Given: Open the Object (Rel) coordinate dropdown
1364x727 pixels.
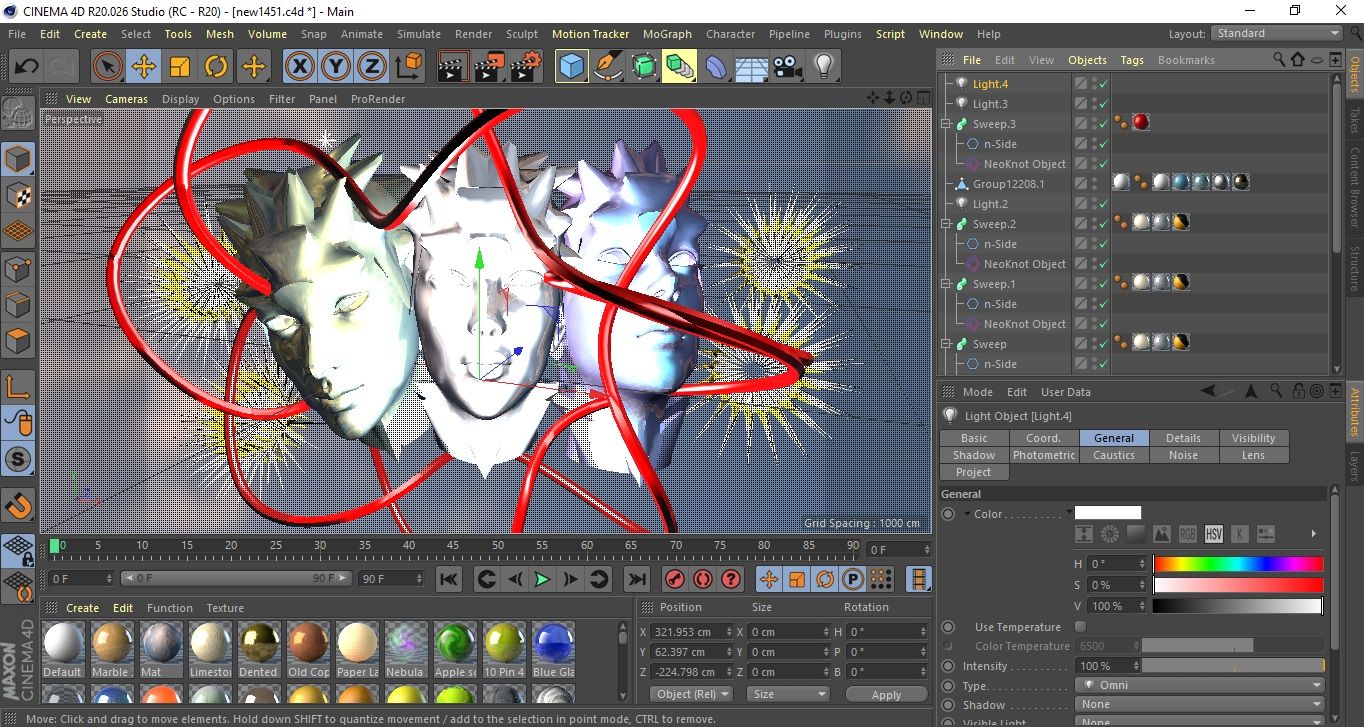Looking at the screenshot, I should tap(691, 694).
